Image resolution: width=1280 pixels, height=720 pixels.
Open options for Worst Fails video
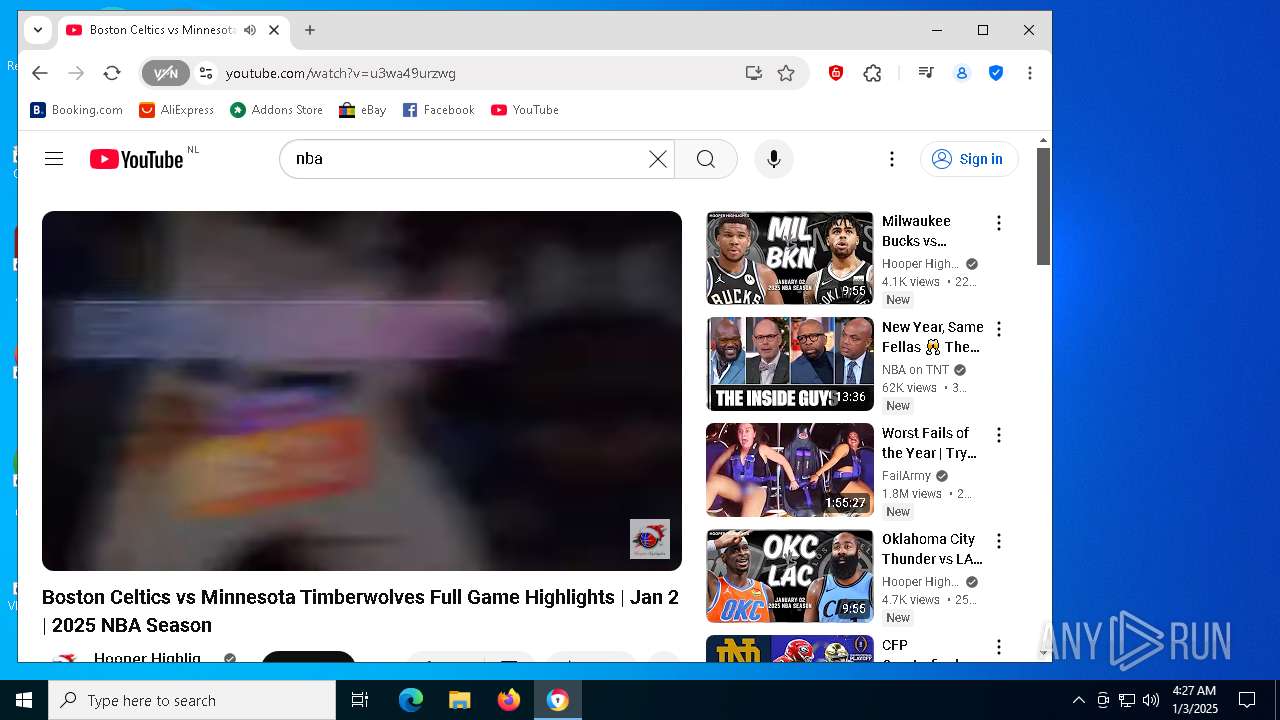point(998,435)
